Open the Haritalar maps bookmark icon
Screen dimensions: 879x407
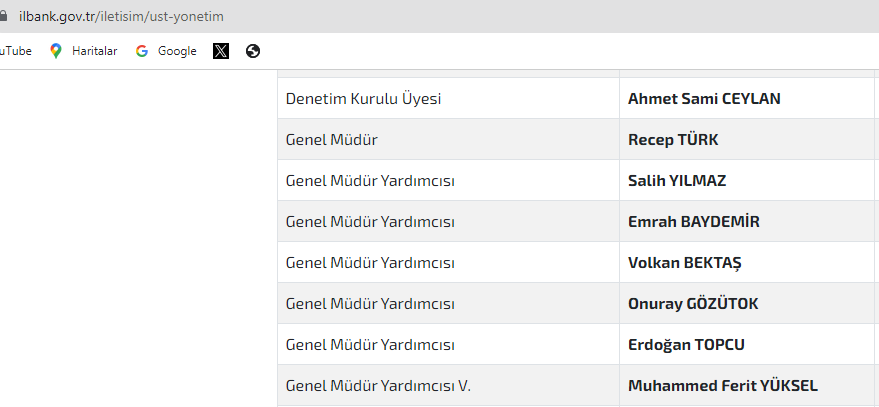tap(55, 51)
